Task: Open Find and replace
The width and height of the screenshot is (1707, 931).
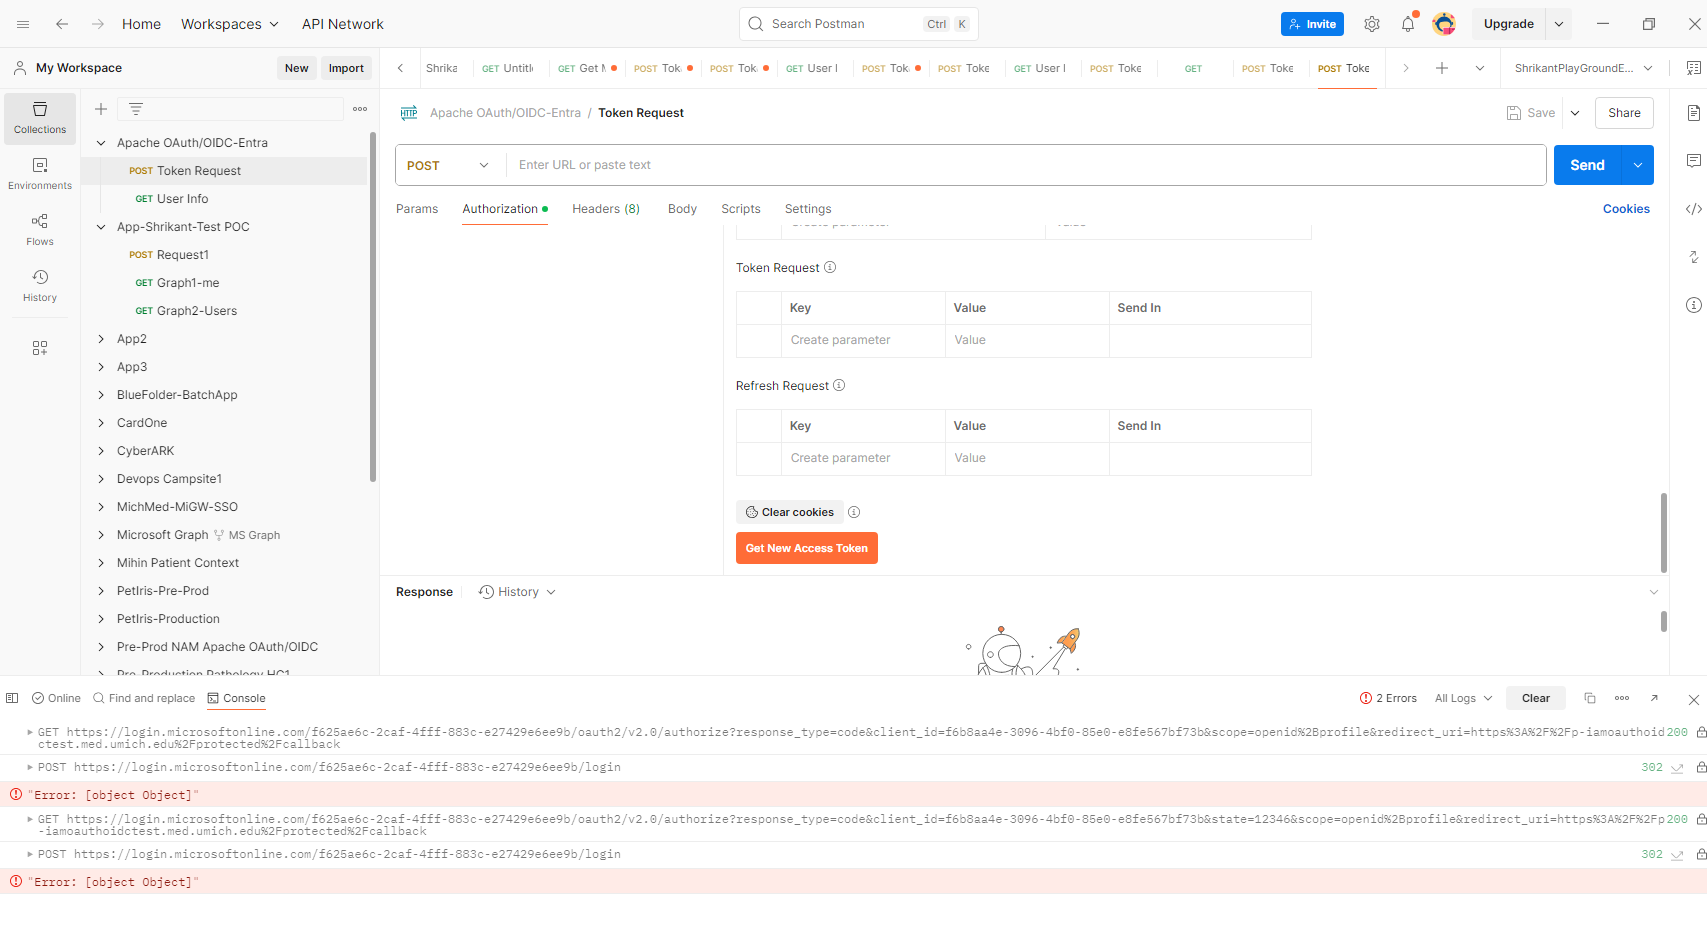Action: (143, 698)
